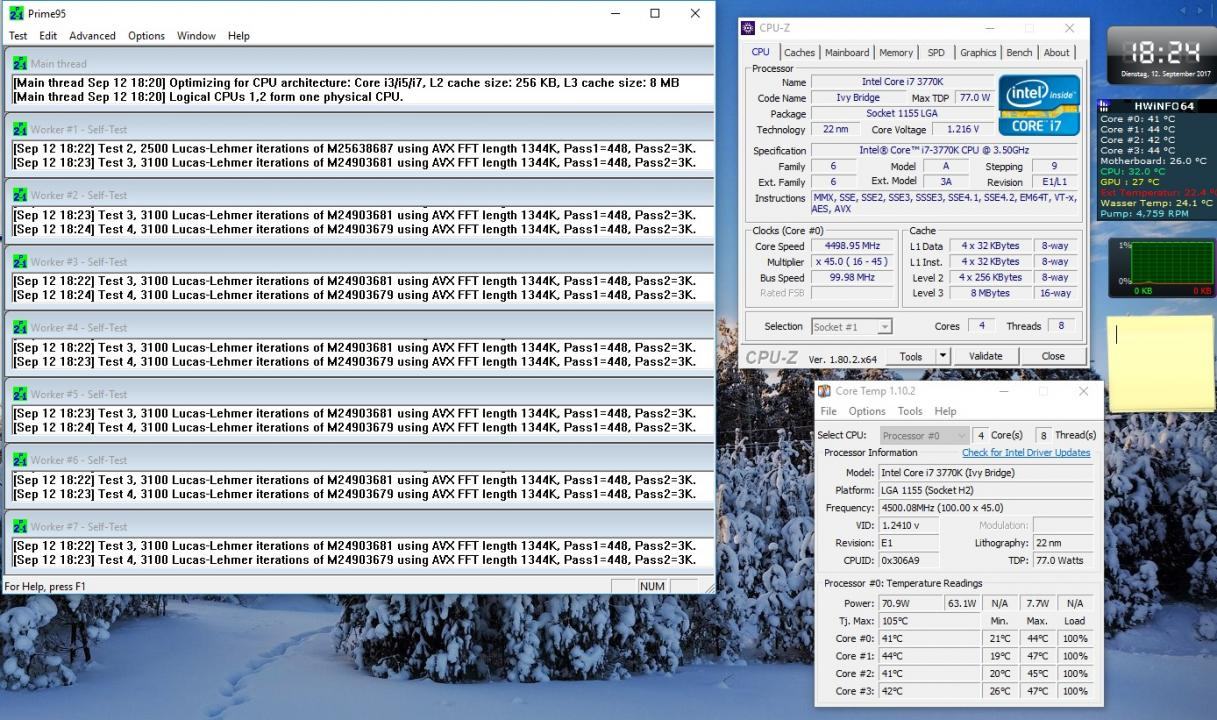
Task: Click the Worker #4 Self-Test title bar
Action: click(361, 327)
